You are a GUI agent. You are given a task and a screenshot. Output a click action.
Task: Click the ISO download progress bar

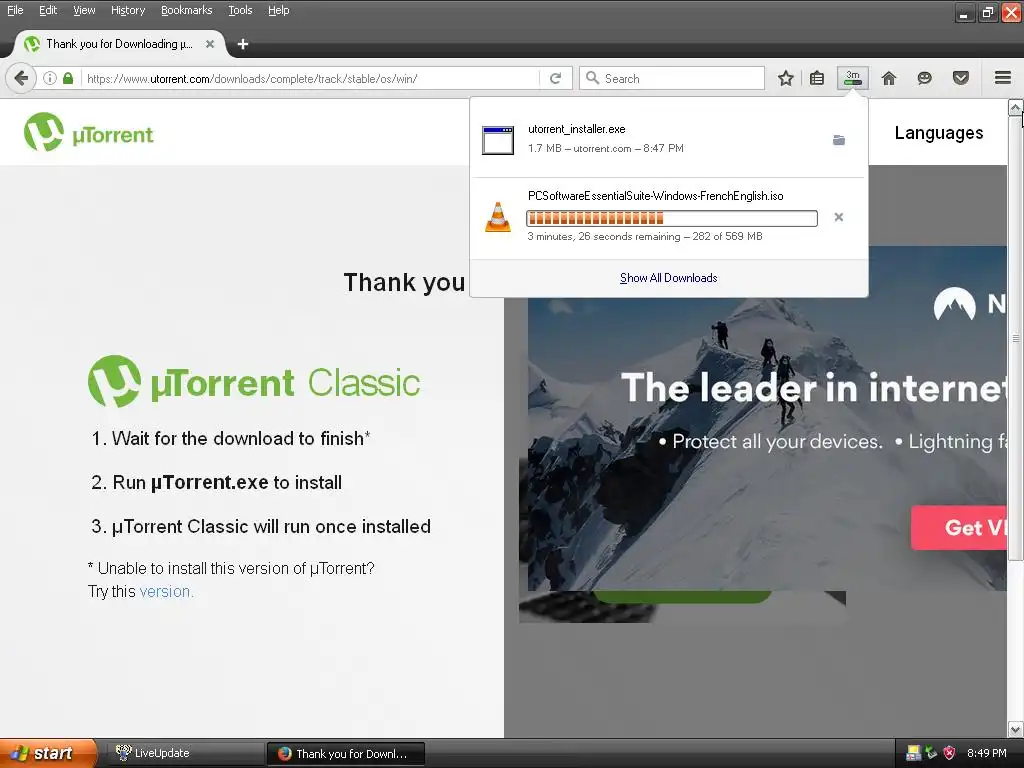[x=671, y=218]
